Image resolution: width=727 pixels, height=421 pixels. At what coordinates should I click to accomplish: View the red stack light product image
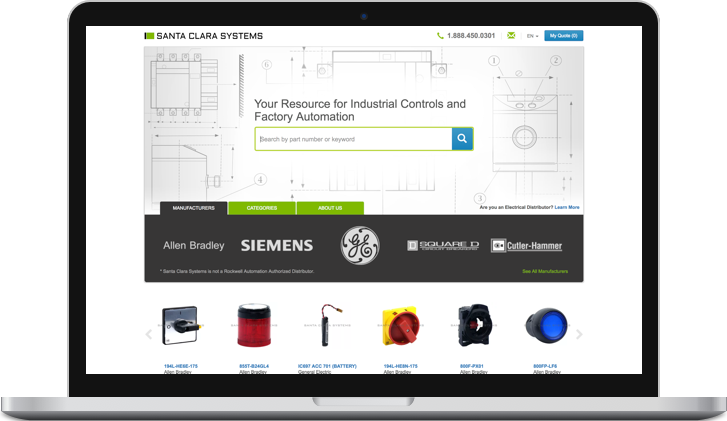(x=254, y=325)
